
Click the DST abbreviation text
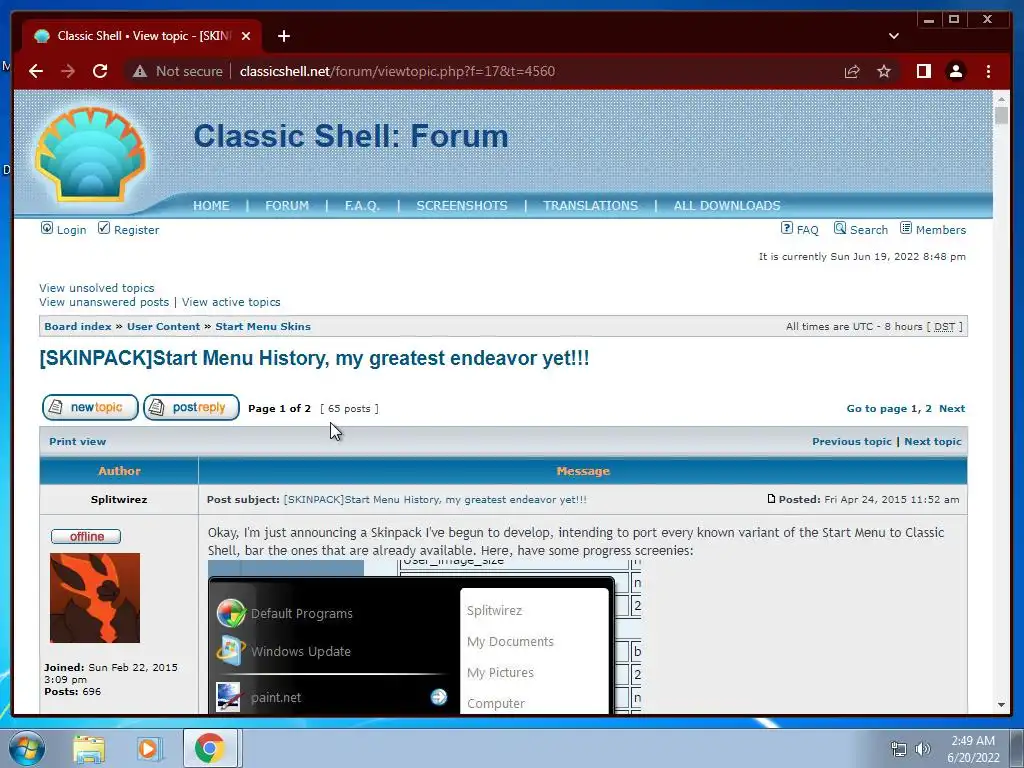pos(944,327)
